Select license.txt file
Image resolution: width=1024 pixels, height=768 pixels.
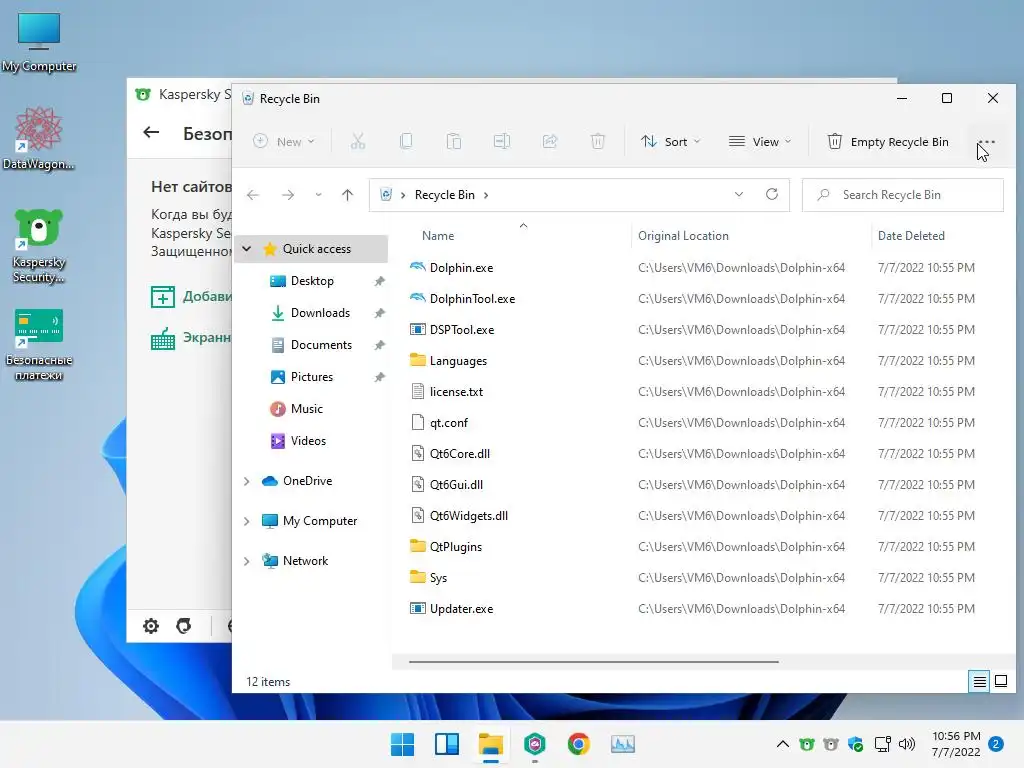456,392
